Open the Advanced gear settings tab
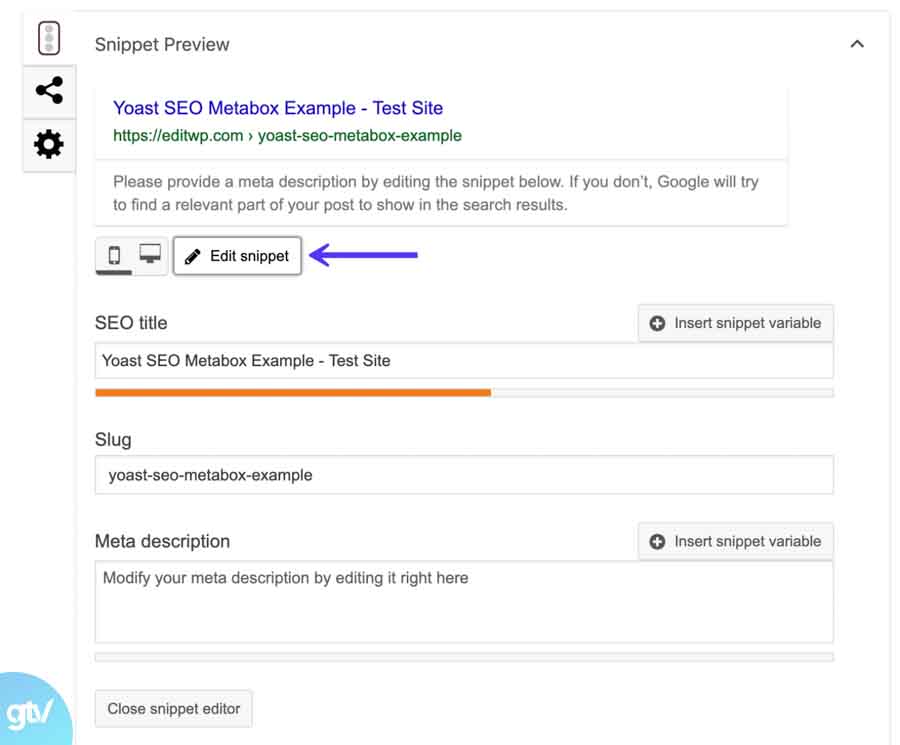The image size is (900, 745). tap(48, 144)
